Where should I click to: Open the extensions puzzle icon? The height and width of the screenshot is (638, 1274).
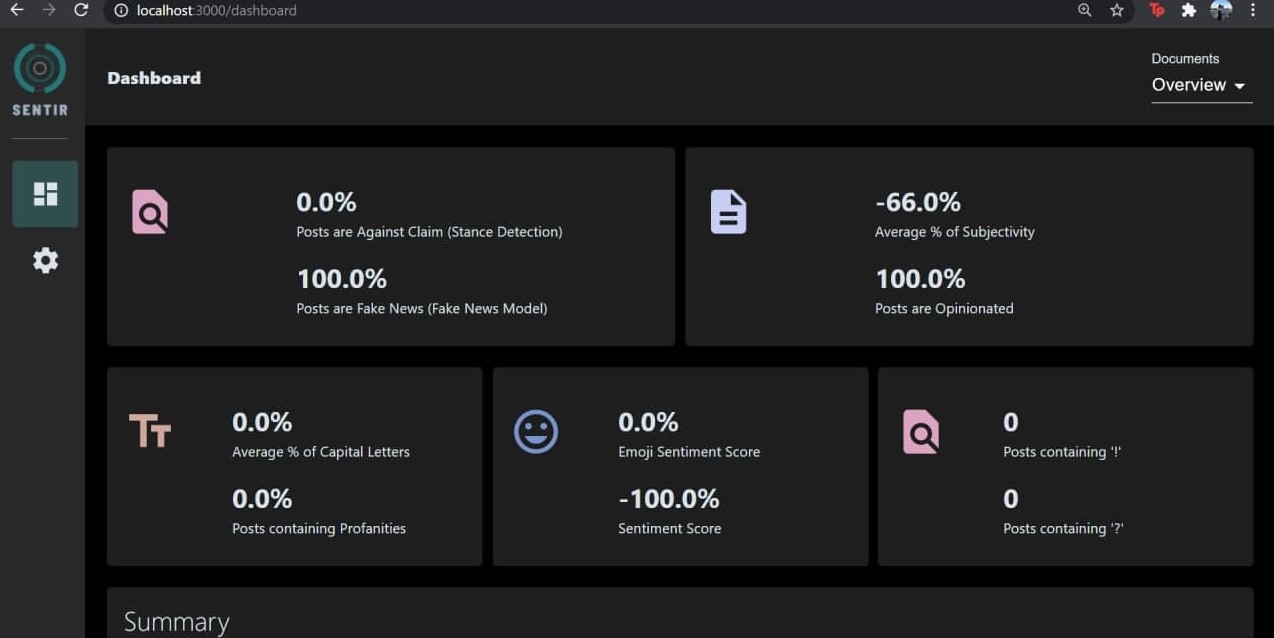1188,10
